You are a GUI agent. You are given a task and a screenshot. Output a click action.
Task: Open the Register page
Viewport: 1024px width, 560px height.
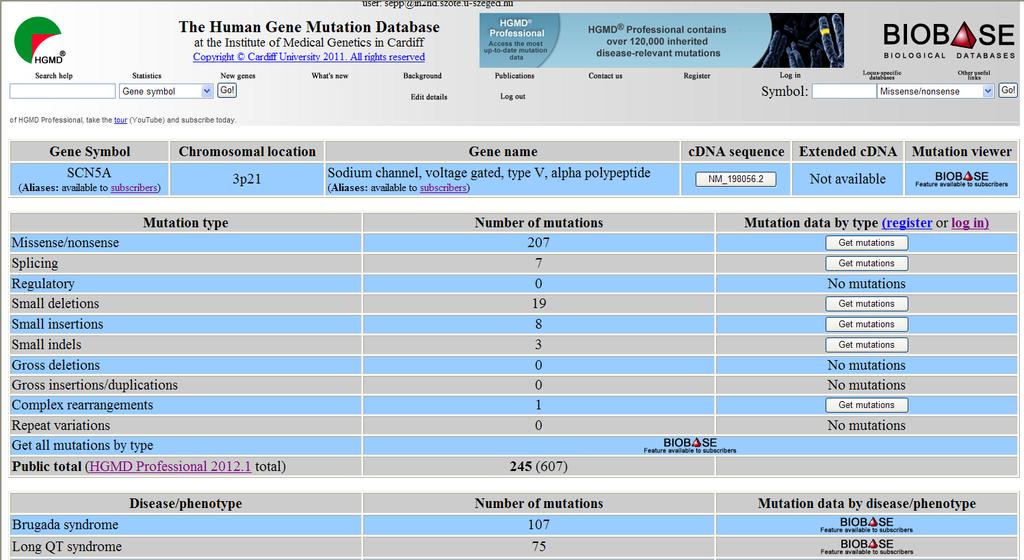point(697,76)
